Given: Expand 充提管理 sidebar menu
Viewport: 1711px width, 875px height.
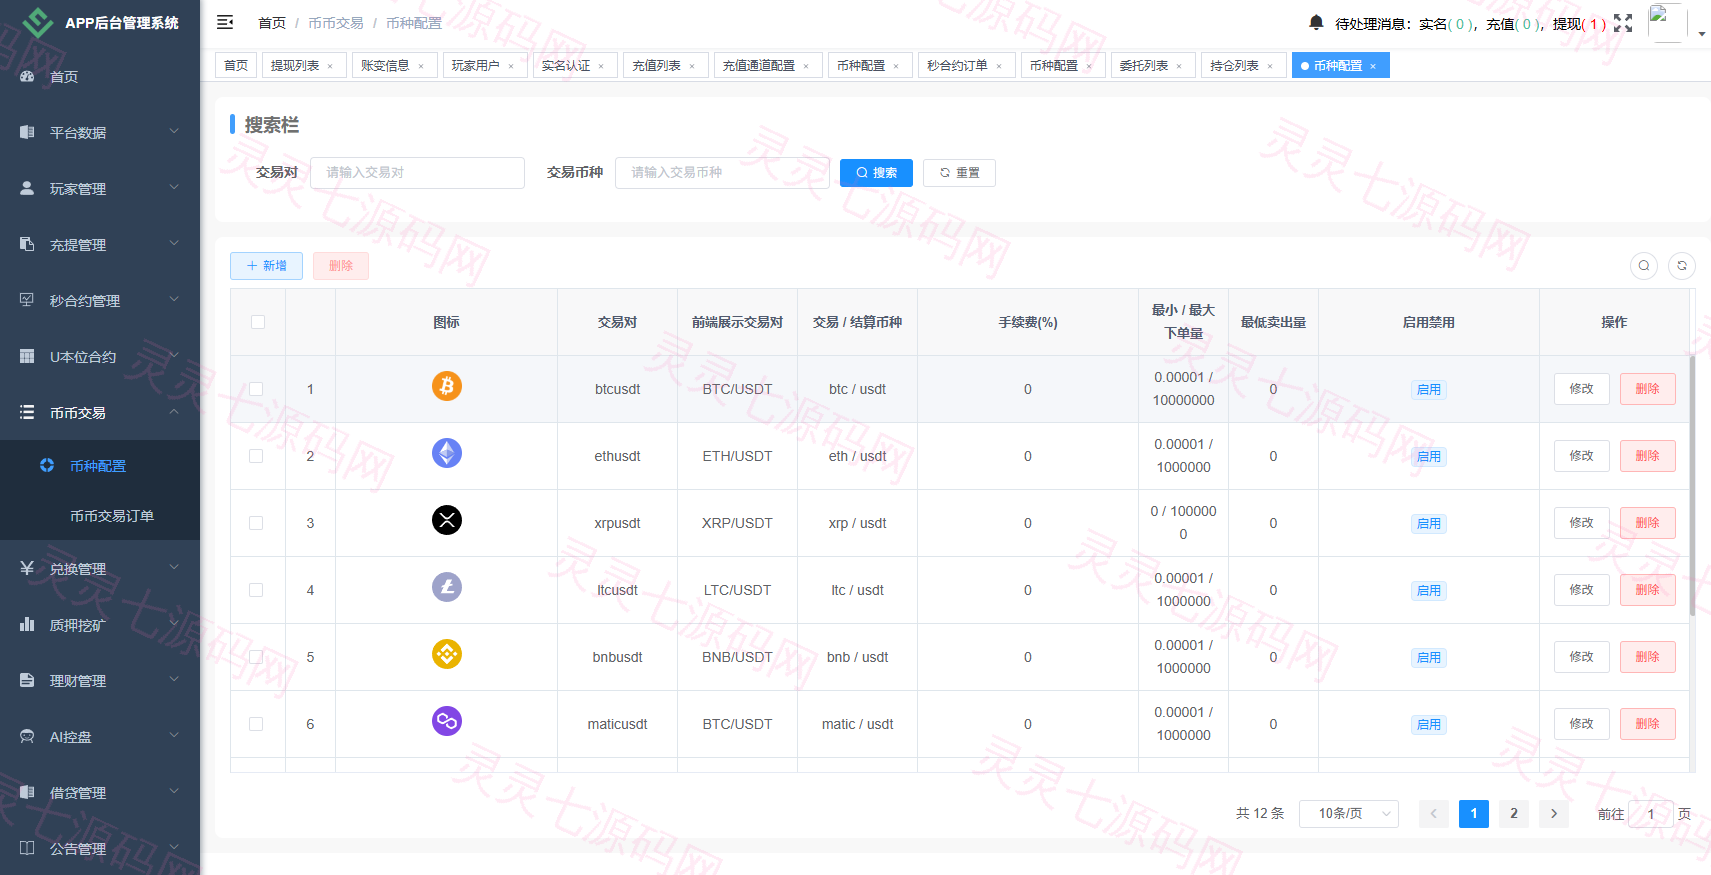Looking at the screenshot, I should (100, 244).
